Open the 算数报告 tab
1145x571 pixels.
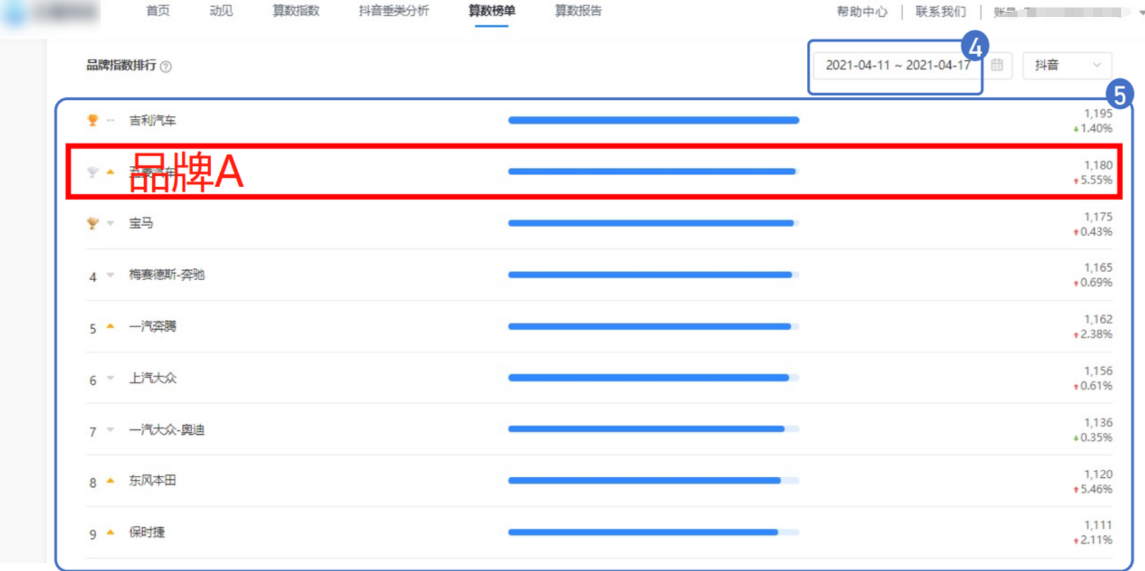(x=578, y=12)
